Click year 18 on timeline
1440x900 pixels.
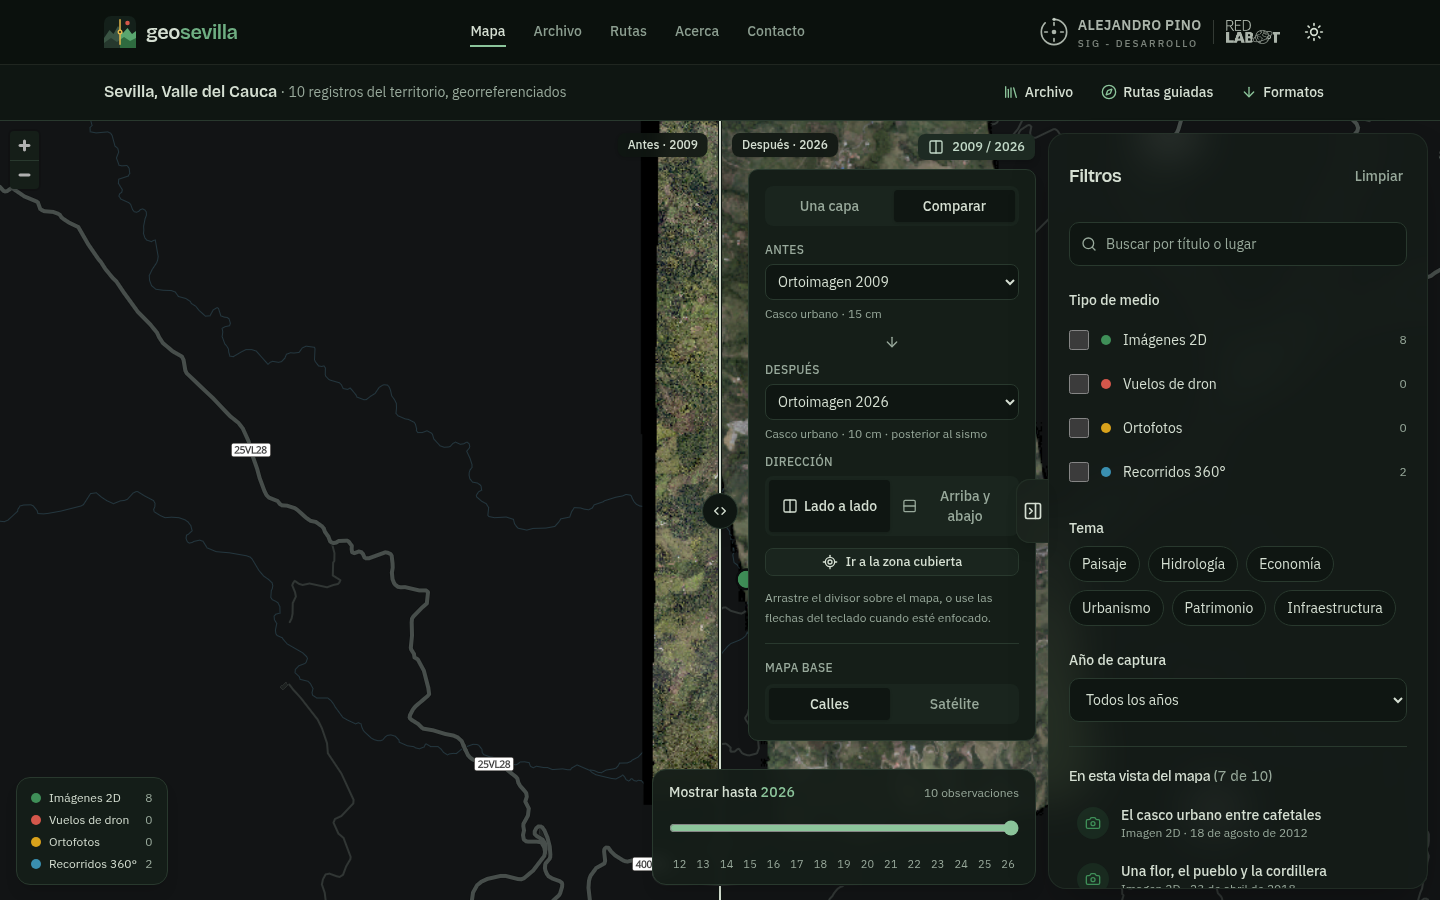point(820,864)
